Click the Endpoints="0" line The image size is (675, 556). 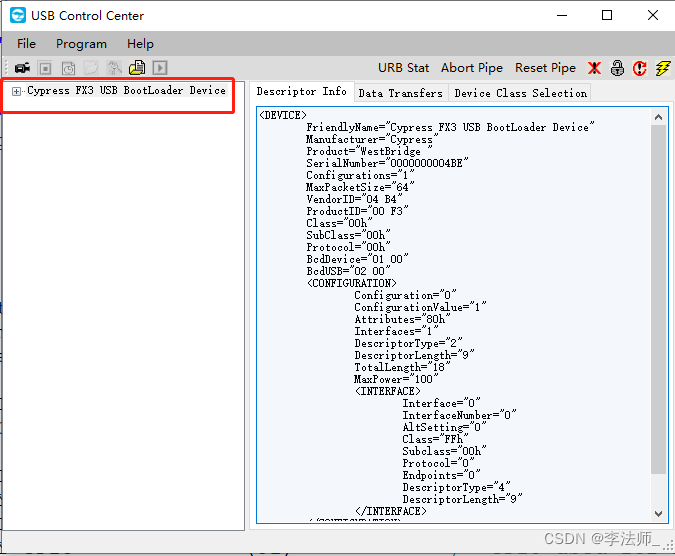[x=441, y=475]
